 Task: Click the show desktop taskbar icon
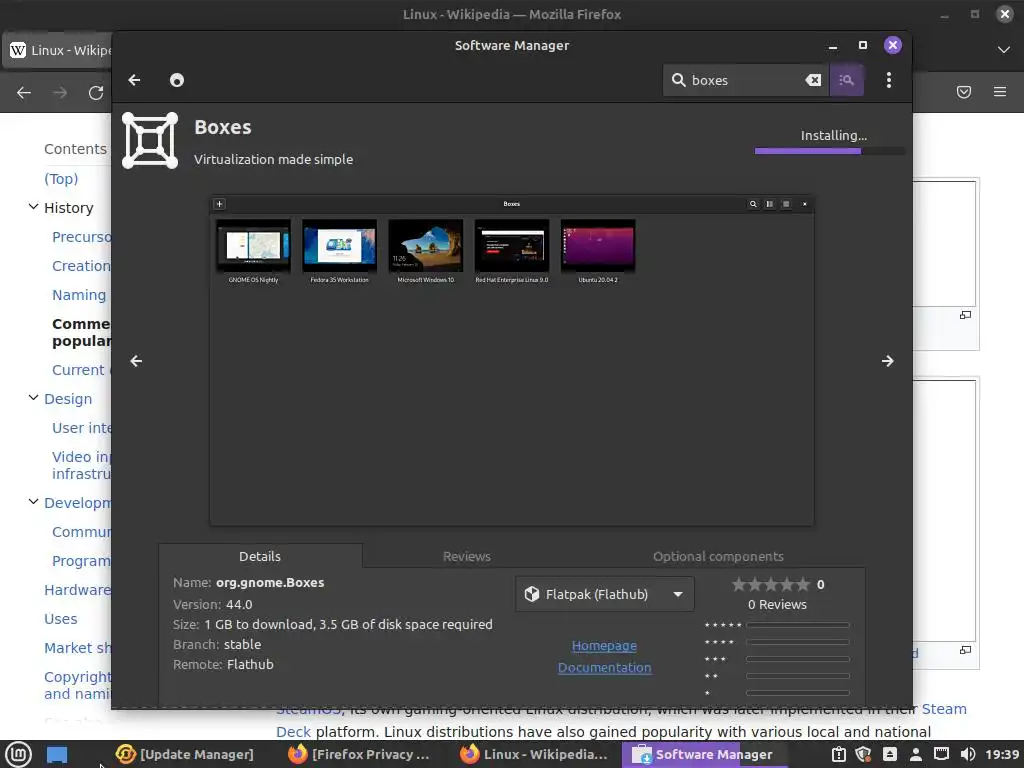[x=57, y=754]
